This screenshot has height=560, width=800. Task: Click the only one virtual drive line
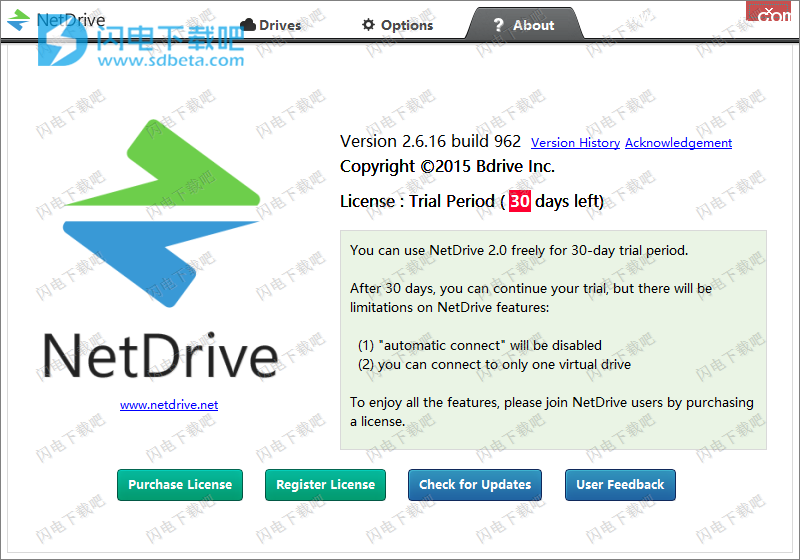[x=494, y=365]
